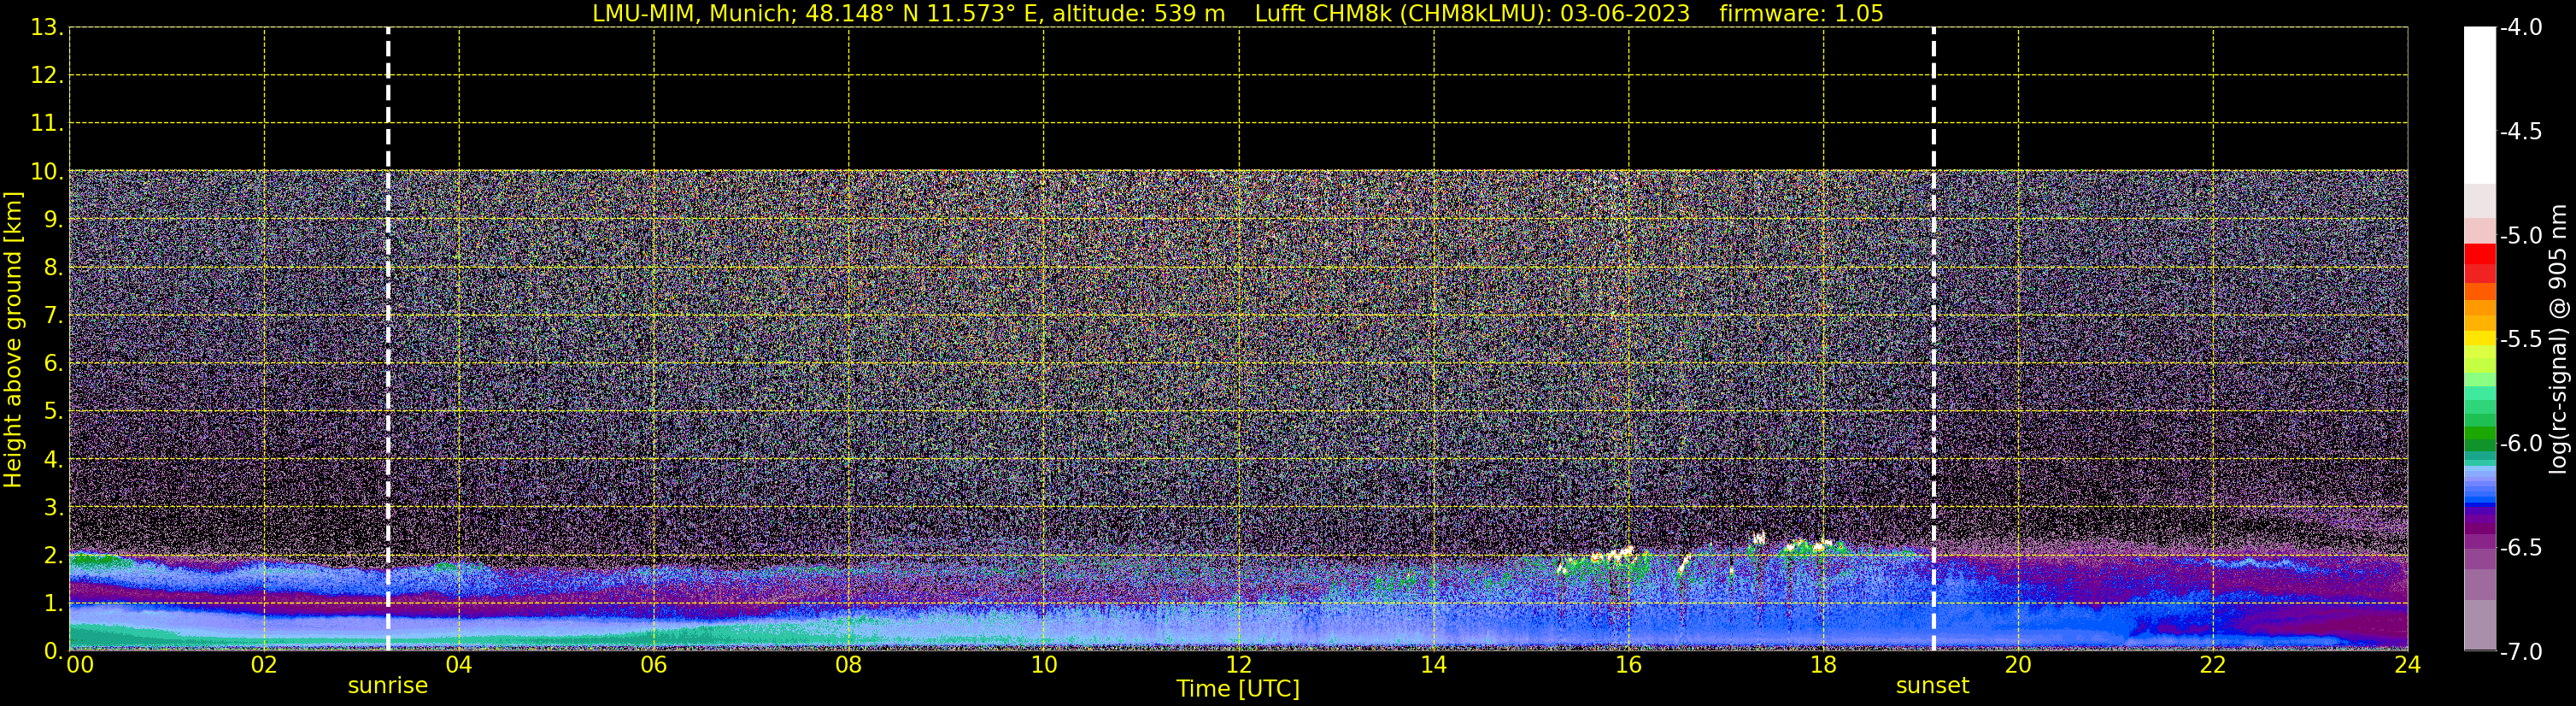Click the '5.' height tick label

click(53, 412)
